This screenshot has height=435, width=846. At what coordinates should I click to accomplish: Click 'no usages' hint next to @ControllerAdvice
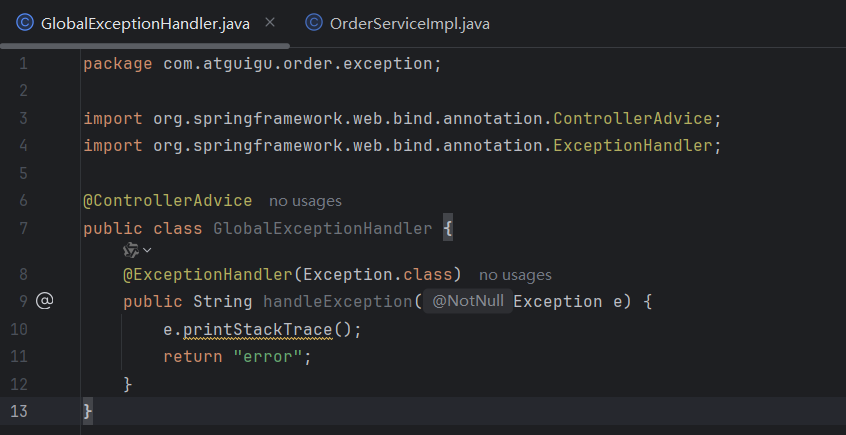[305, 201]
